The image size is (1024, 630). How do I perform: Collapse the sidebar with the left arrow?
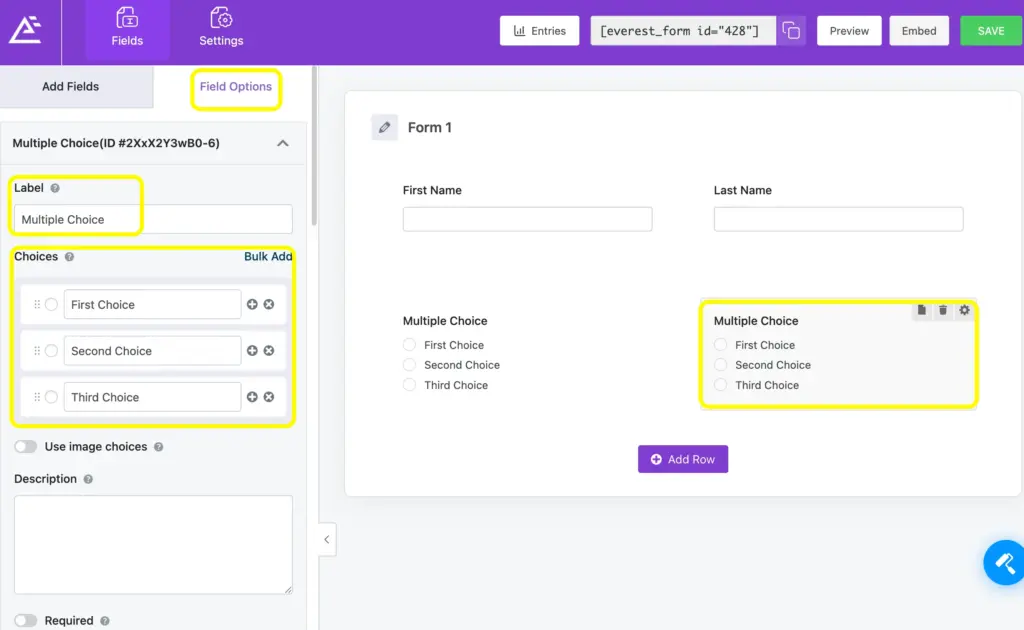click(x=326, y=539)
